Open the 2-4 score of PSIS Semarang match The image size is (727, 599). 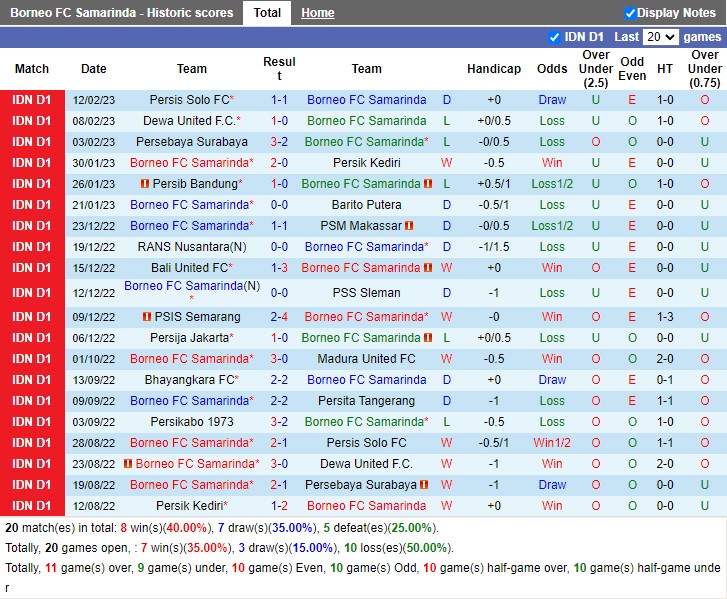(279, 317)
